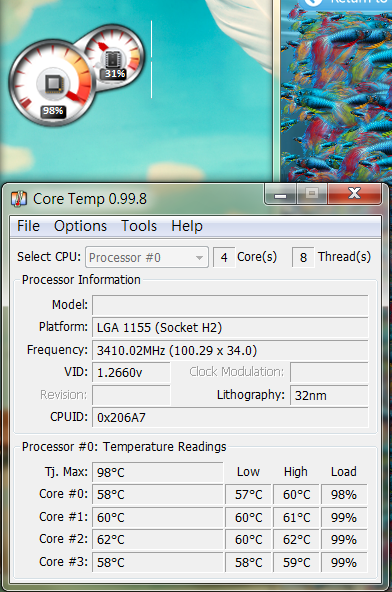The width and height of the screenshot is (392, 592).
Task: Click the Frequency field 3410.02MHz
Action: (x=230, y=350)
